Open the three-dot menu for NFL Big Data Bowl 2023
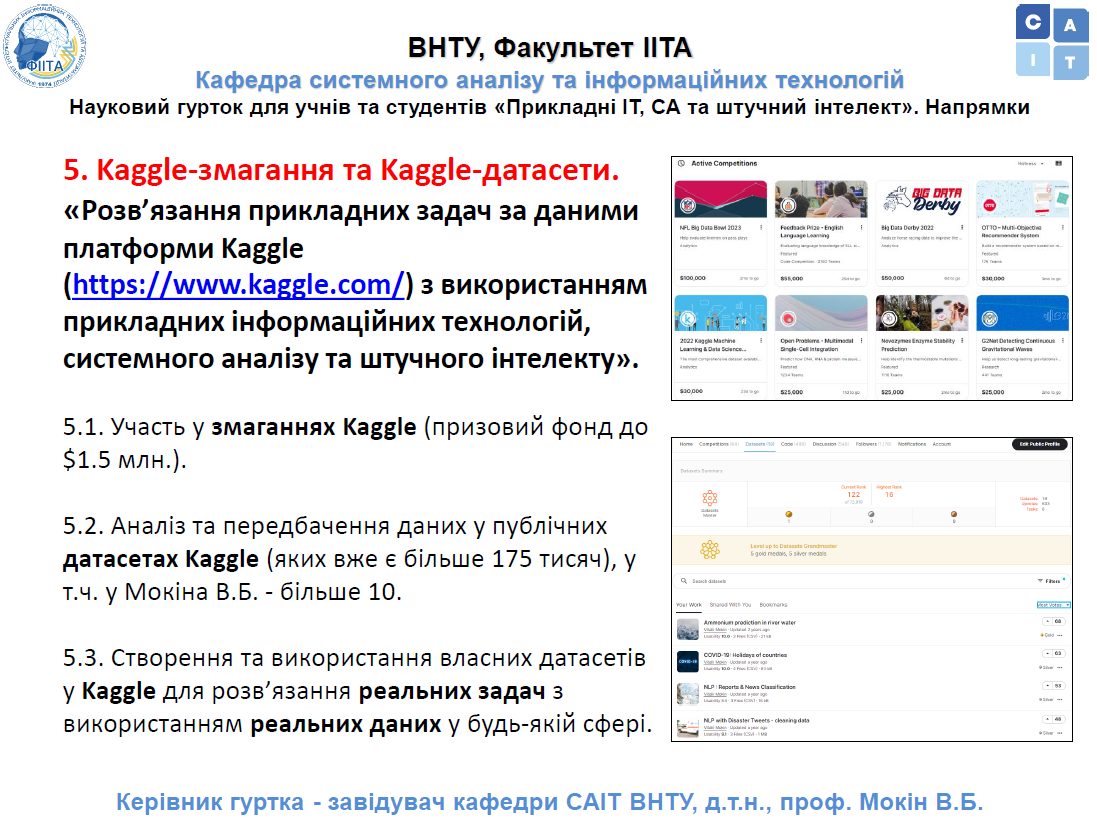Viewport: 1097px width, 821px height. 761,227
